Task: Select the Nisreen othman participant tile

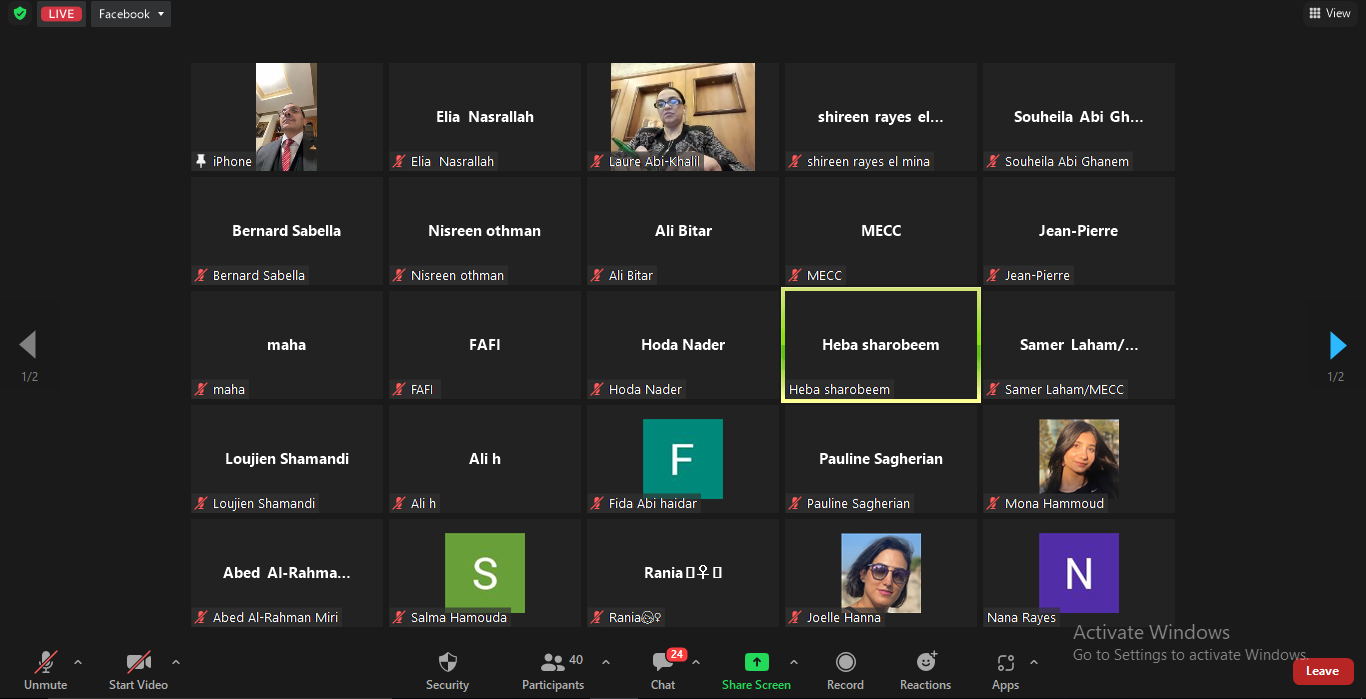Action: coord(485,231)
